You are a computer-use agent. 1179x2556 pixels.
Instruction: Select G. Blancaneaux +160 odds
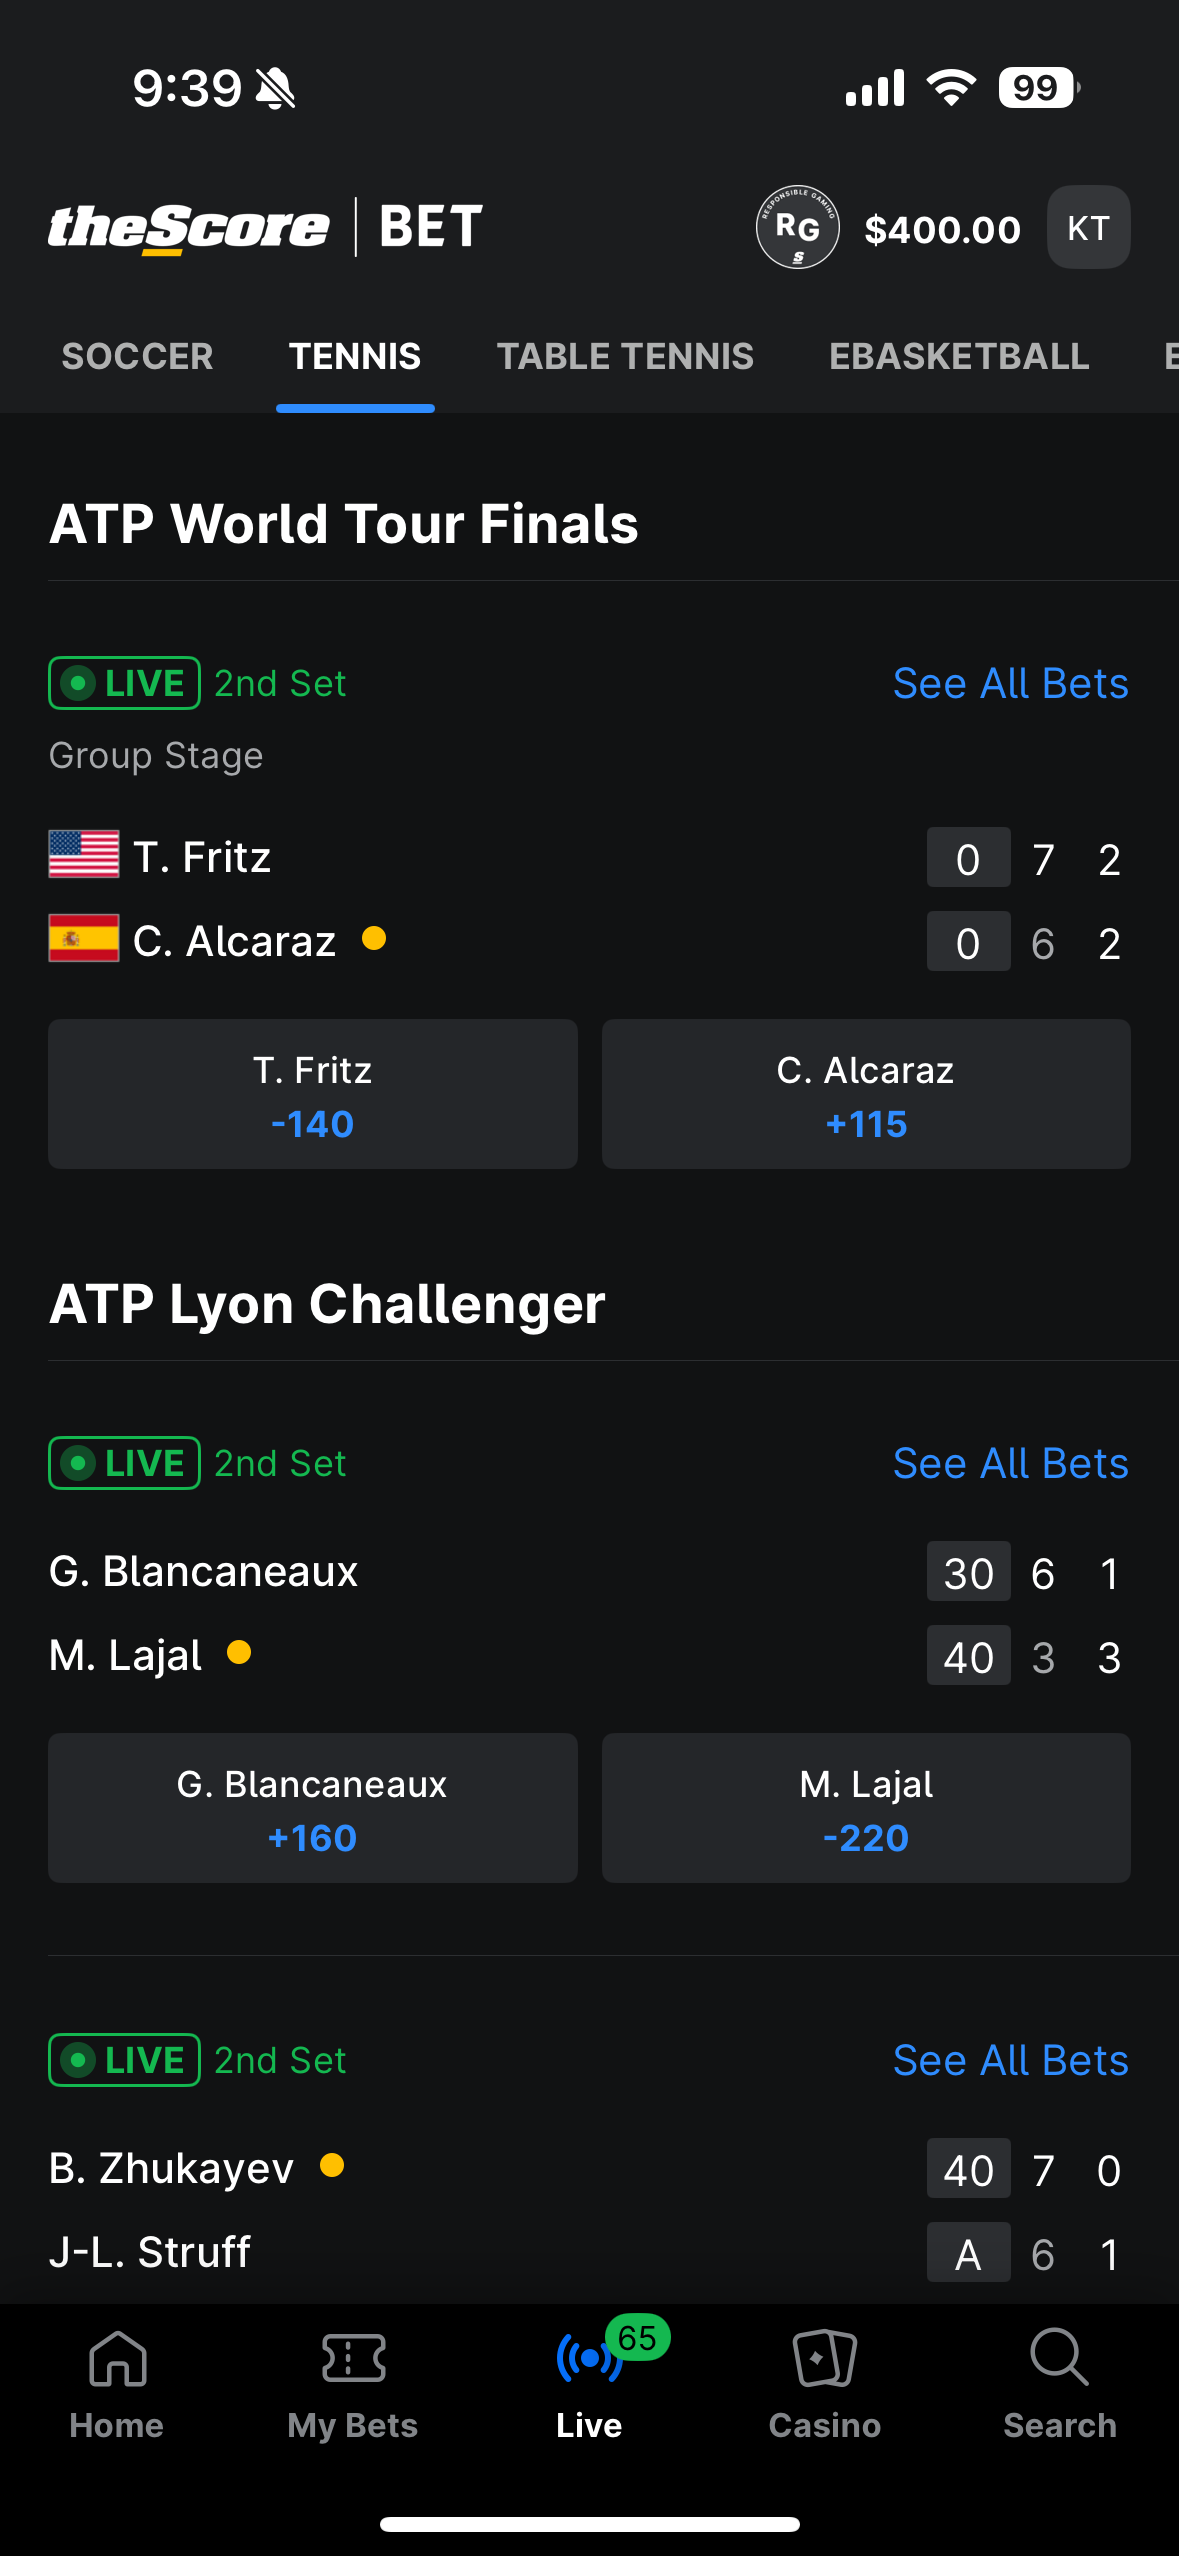click(313, 1809)
